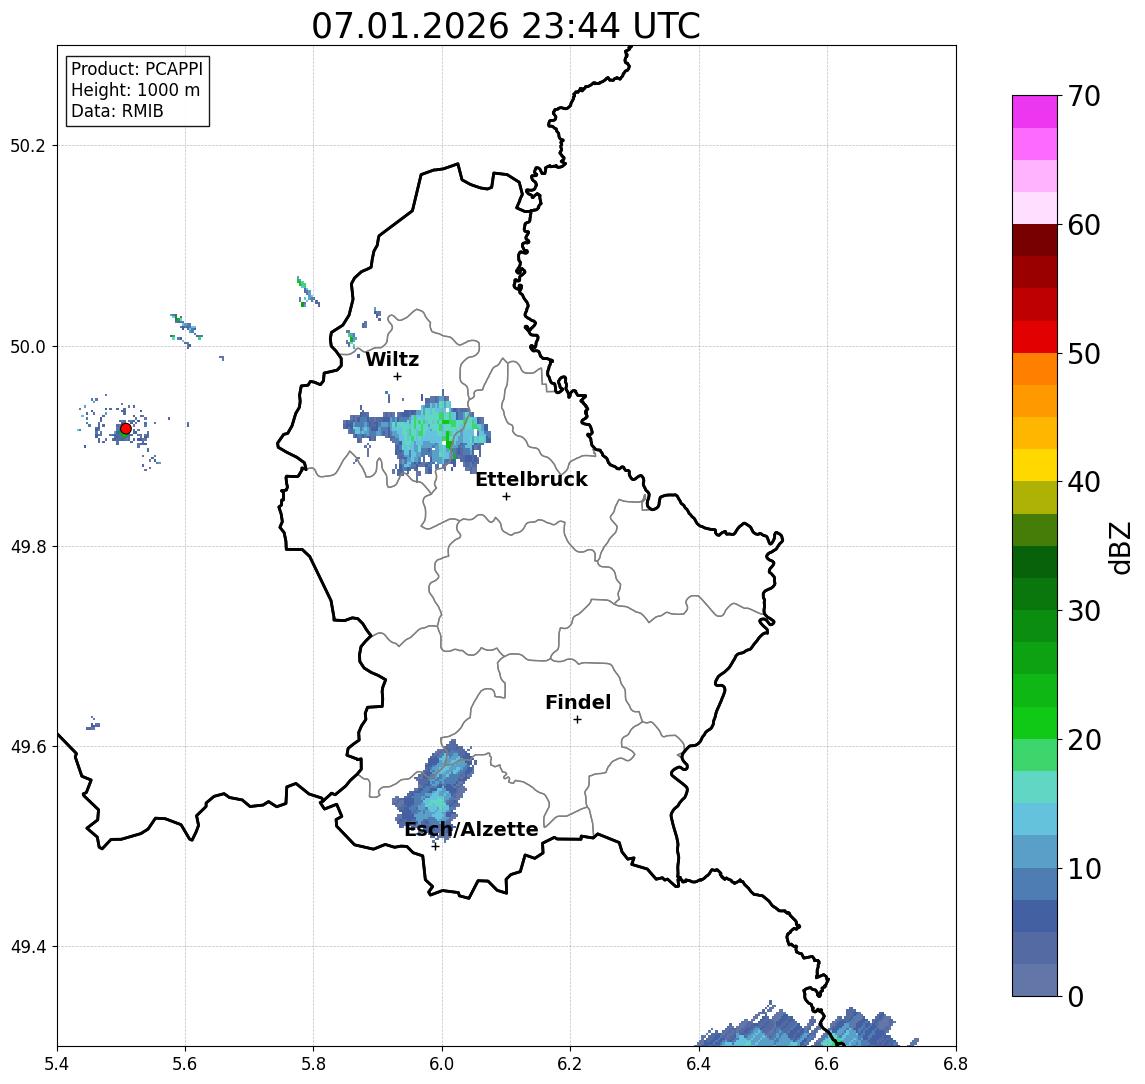Click the 'Height: 1000 m' legend line

[135, 90]
